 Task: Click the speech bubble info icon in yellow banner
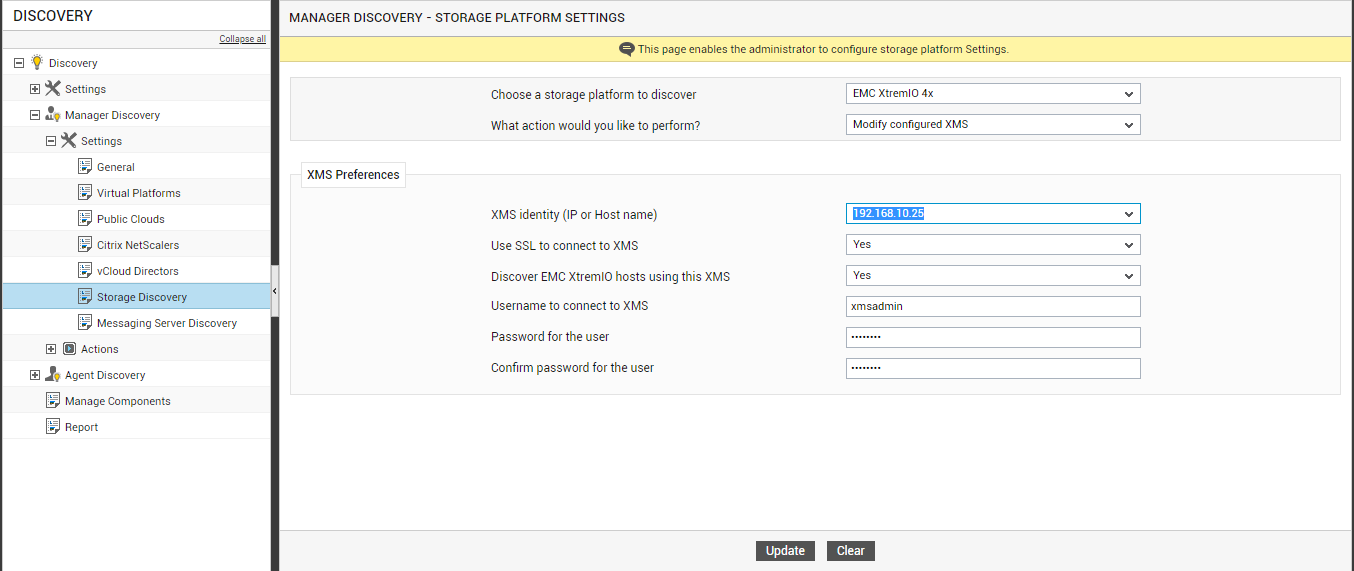click(627, 49)
